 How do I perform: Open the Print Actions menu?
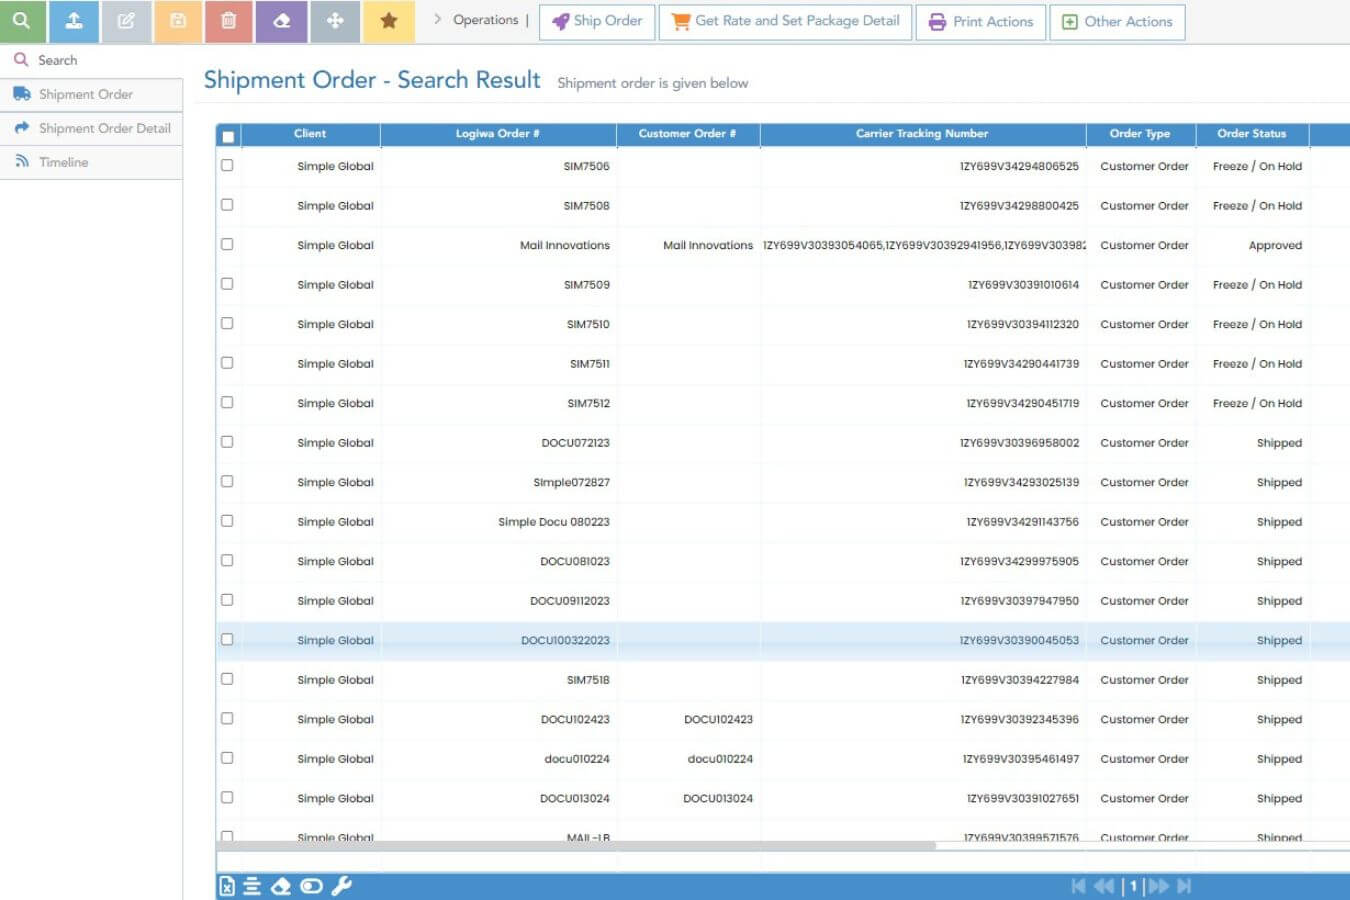pyautogui.click(x=981, y=22)
